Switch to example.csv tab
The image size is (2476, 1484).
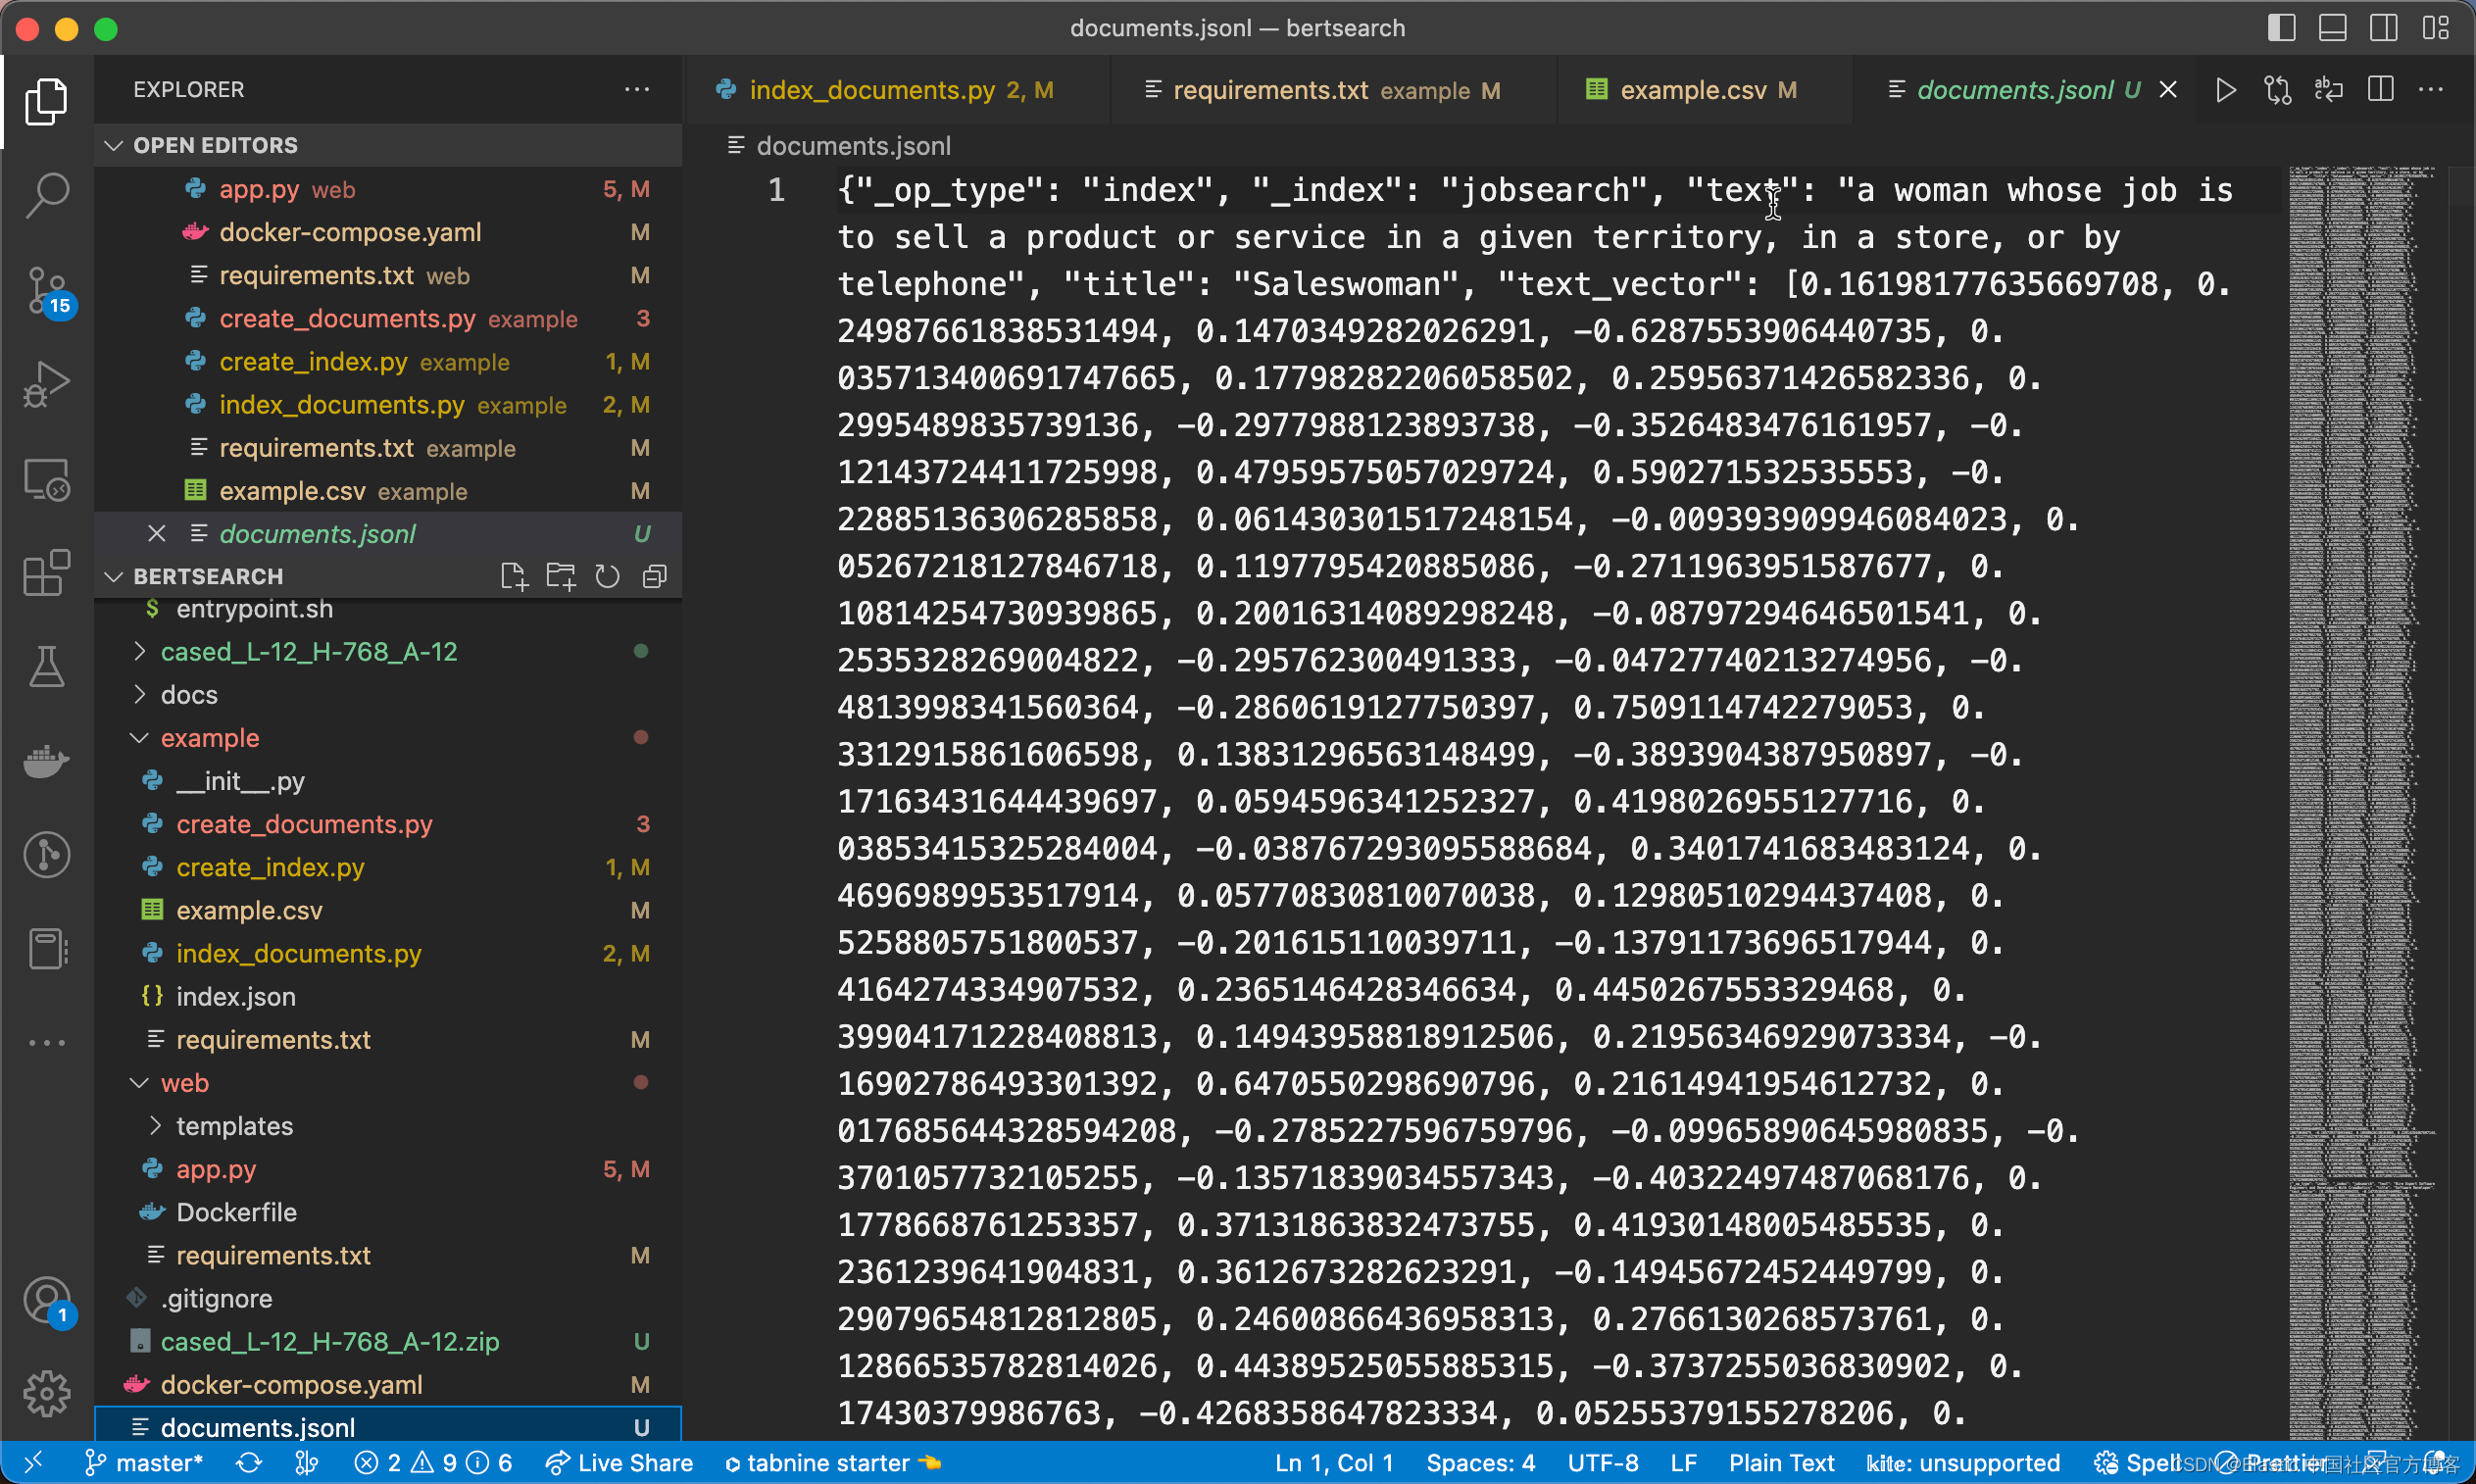pos(1692,90)
